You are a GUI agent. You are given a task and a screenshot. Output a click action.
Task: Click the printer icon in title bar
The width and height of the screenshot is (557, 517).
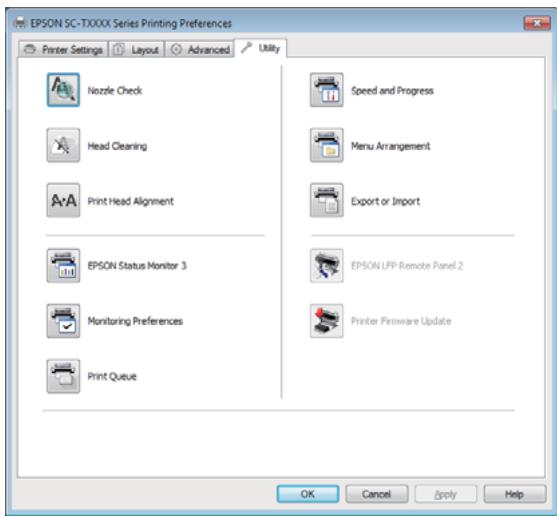[x=20, y=23]
